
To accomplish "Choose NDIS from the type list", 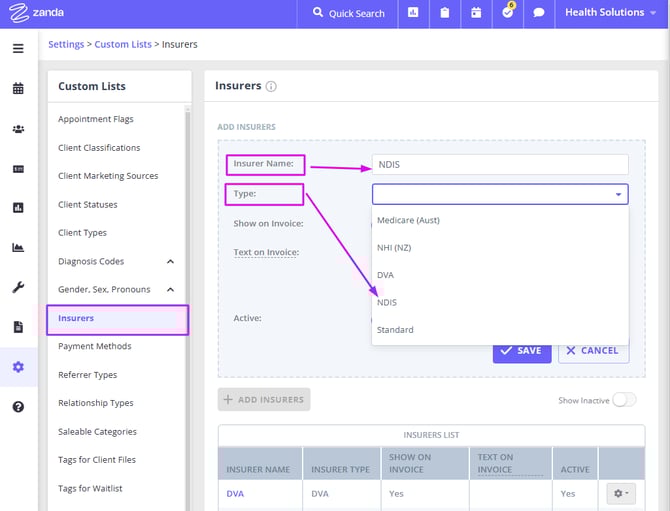I will (x=387, y=302).
